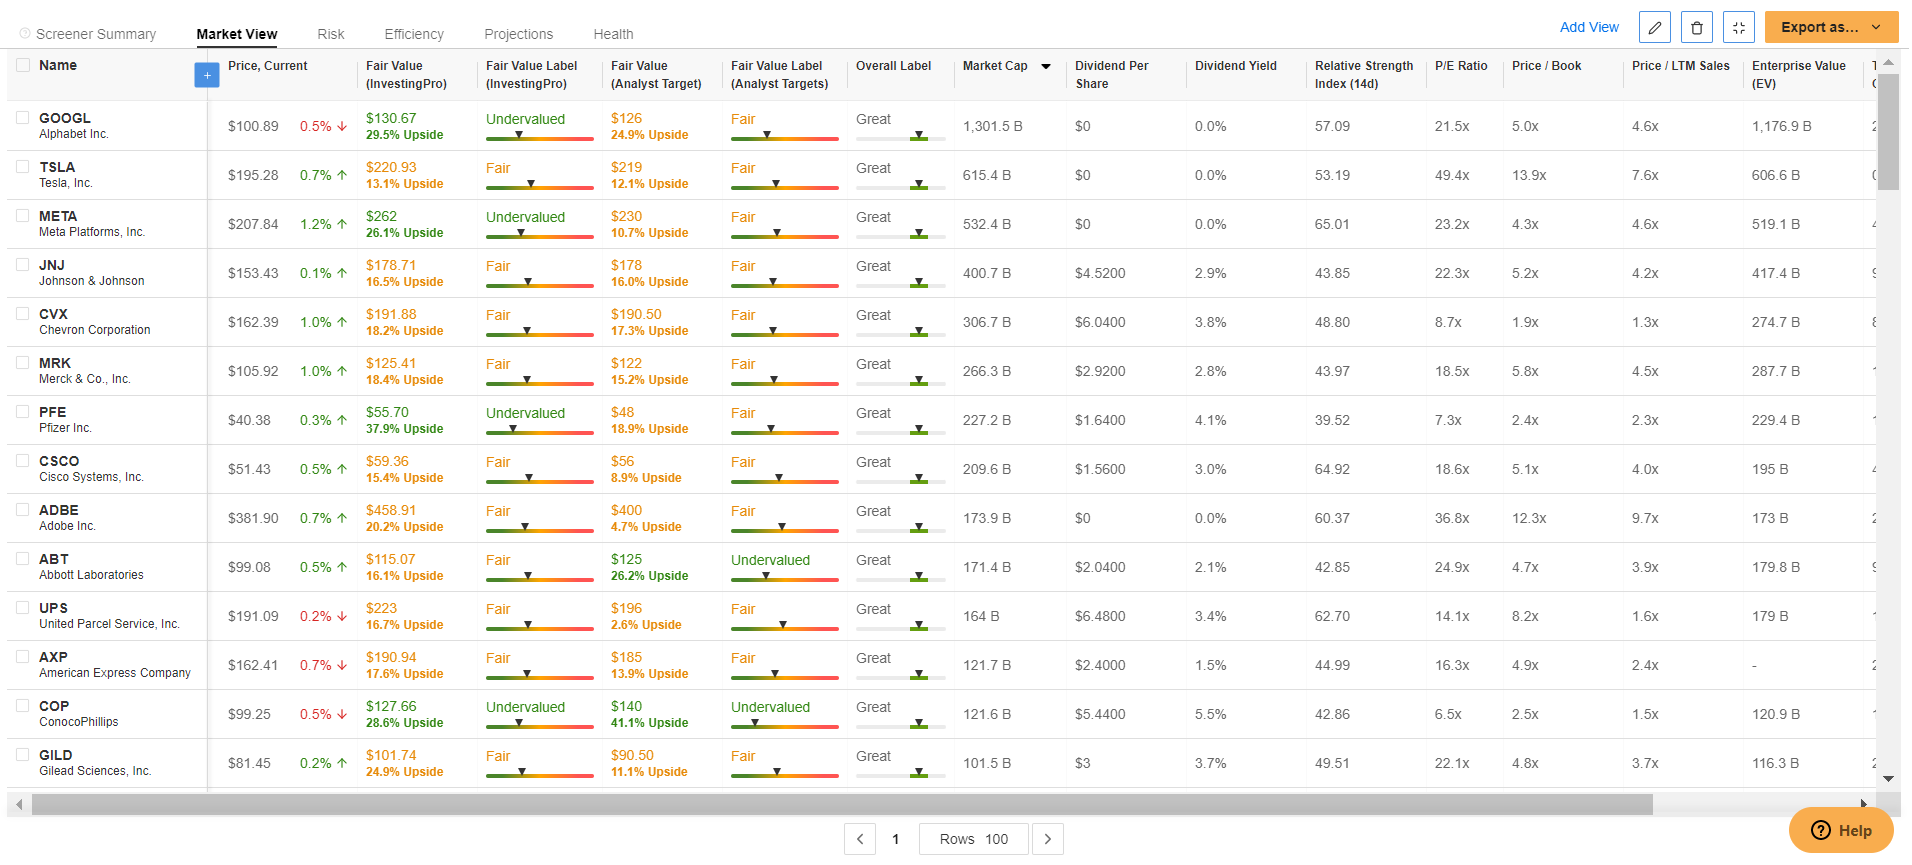Click COP Overall Label Great gauge

(901, 725)
